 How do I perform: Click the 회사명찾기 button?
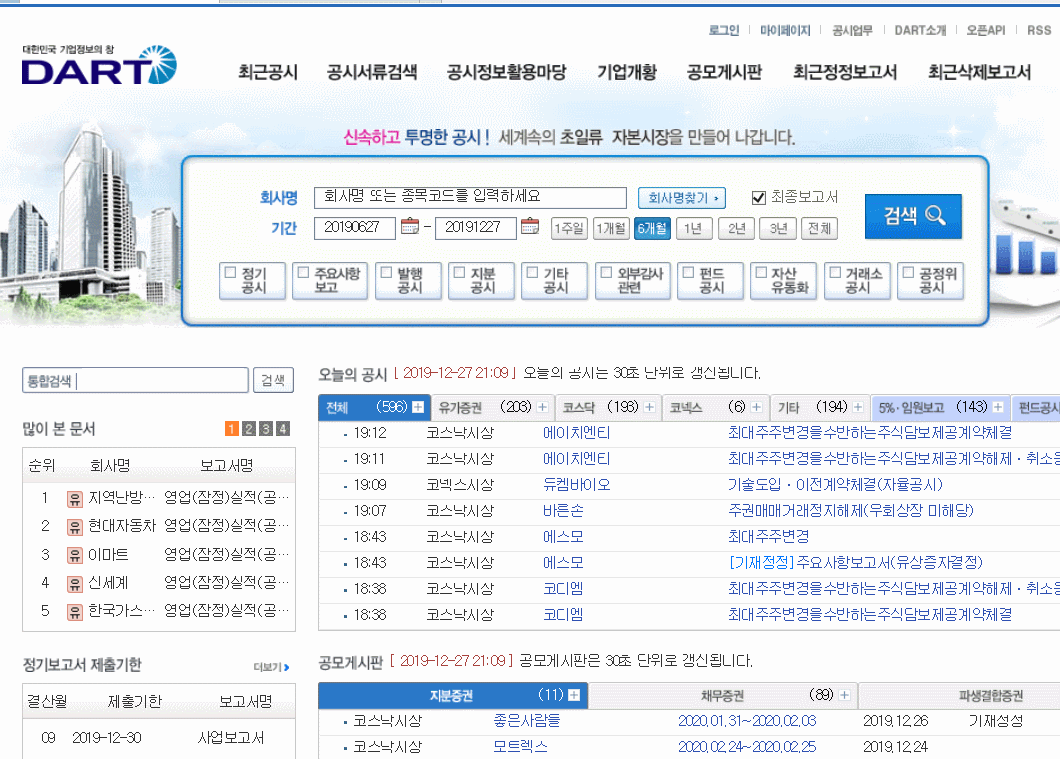click(x=682, y=198)
